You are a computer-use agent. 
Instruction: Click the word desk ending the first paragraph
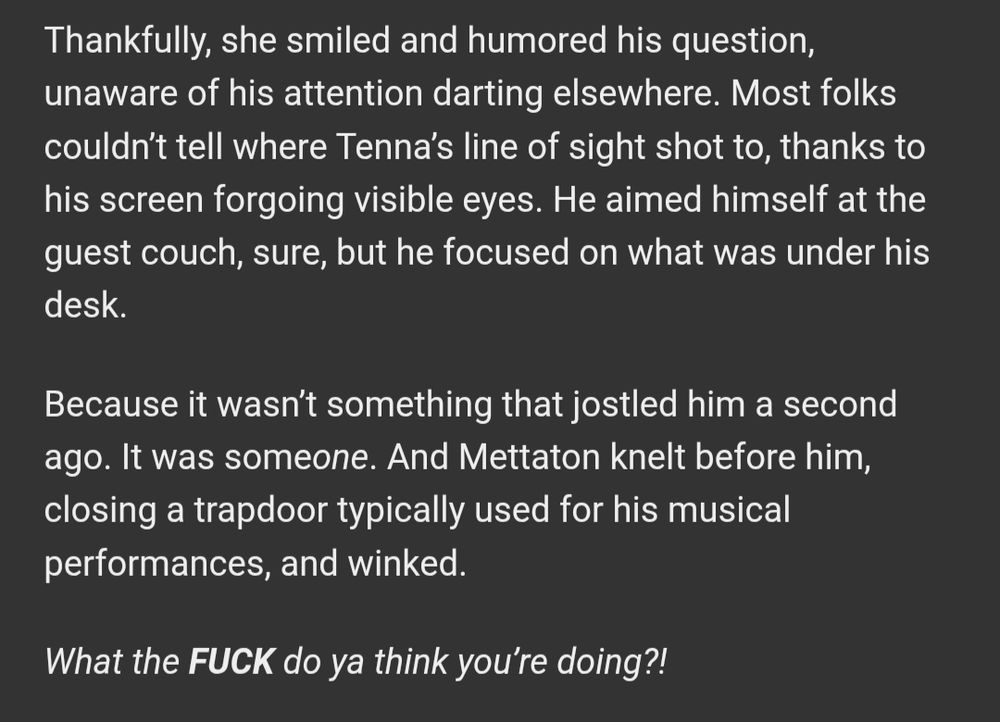click(x=85, y=304)
